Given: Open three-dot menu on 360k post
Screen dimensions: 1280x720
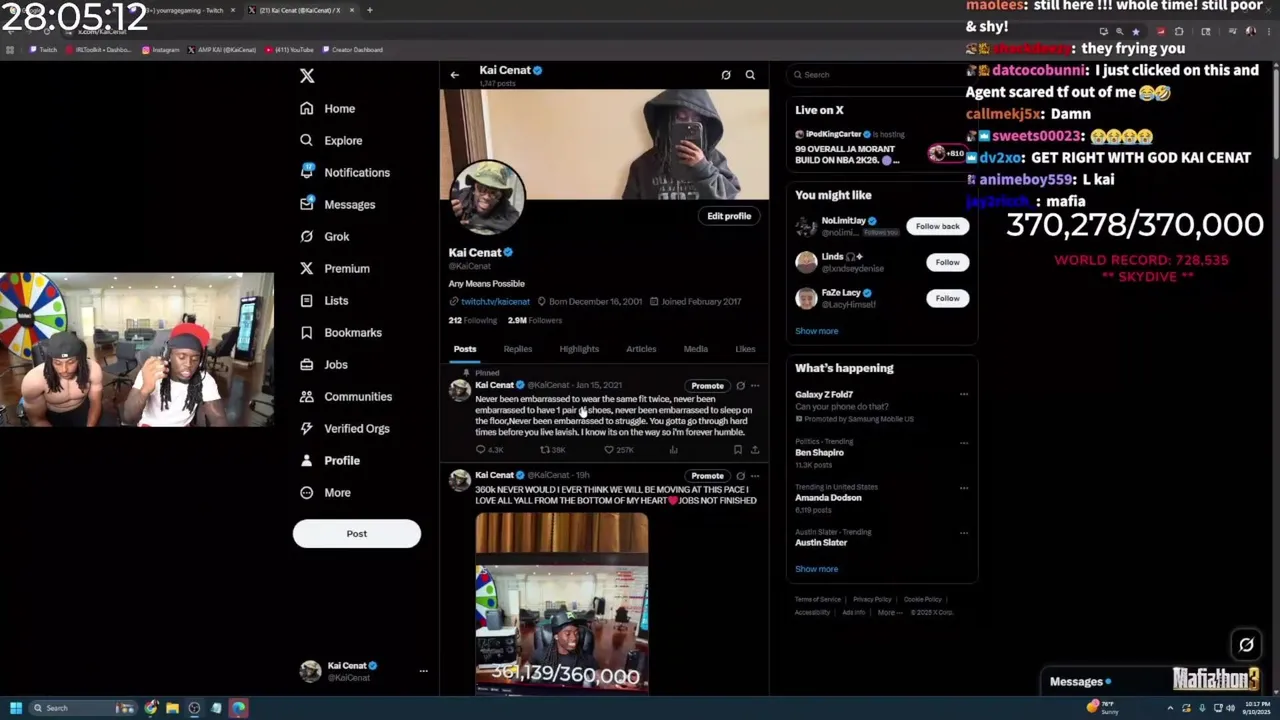Looking at the screenshot, I should click(x=755, y=475).
